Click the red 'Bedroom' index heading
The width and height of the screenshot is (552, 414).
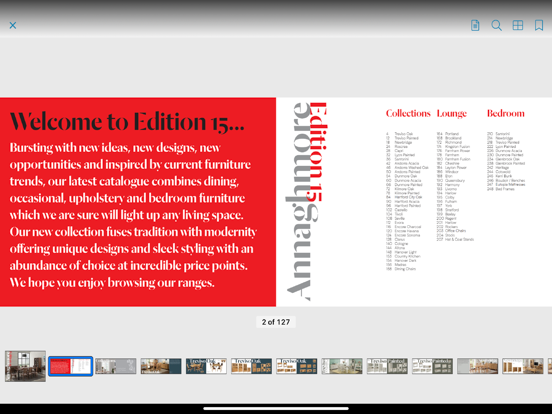click(x=506, y=113)
